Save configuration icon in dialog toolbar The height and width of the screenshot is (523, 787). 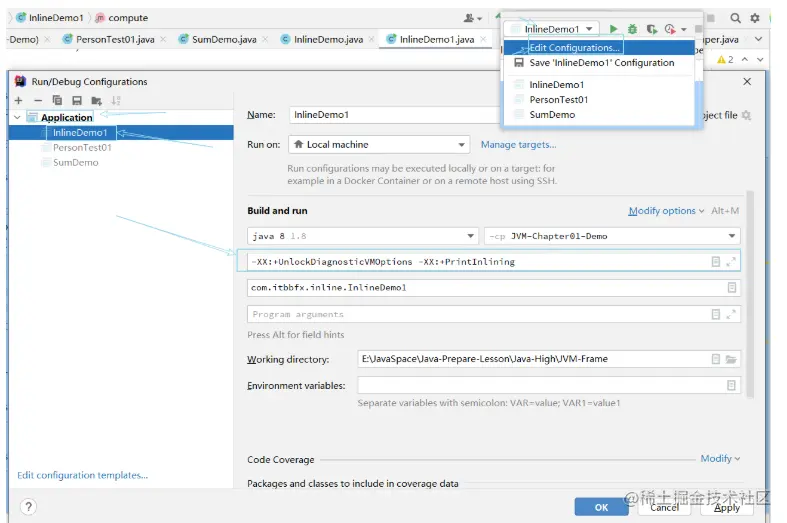tap(77, 100)
